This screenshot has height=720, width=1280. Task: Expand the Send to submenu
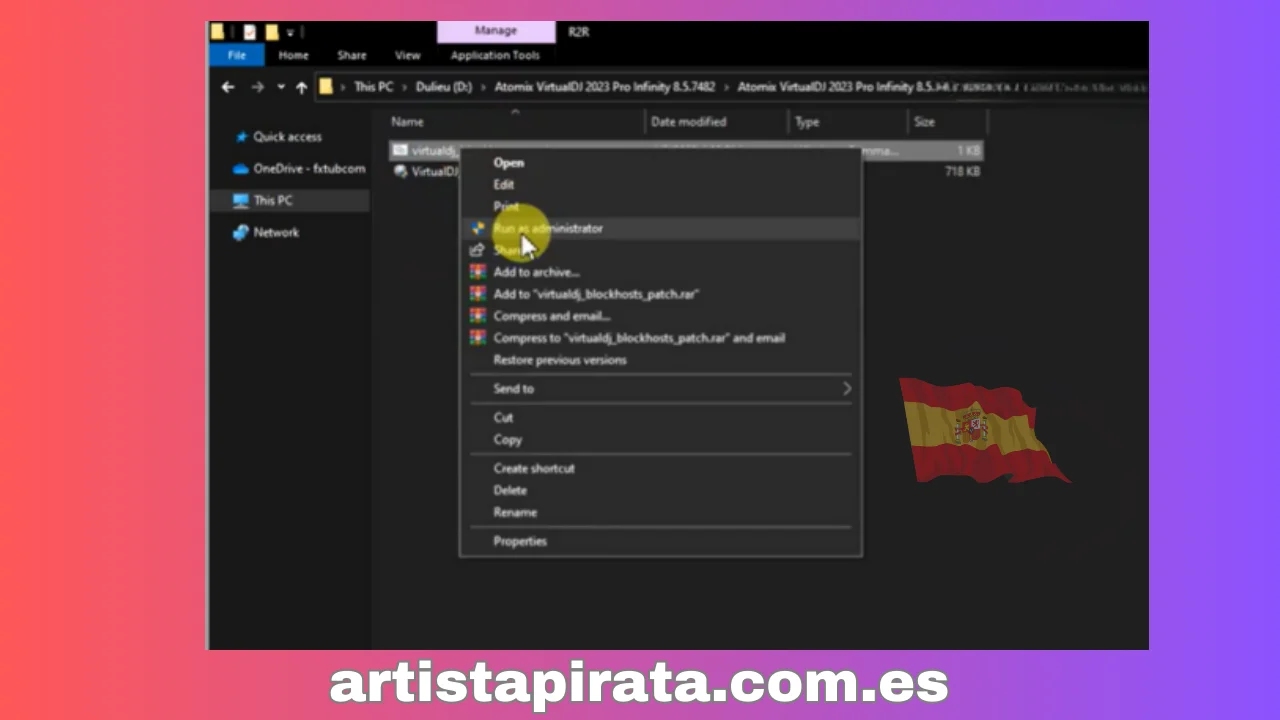(x=660, y=388)
